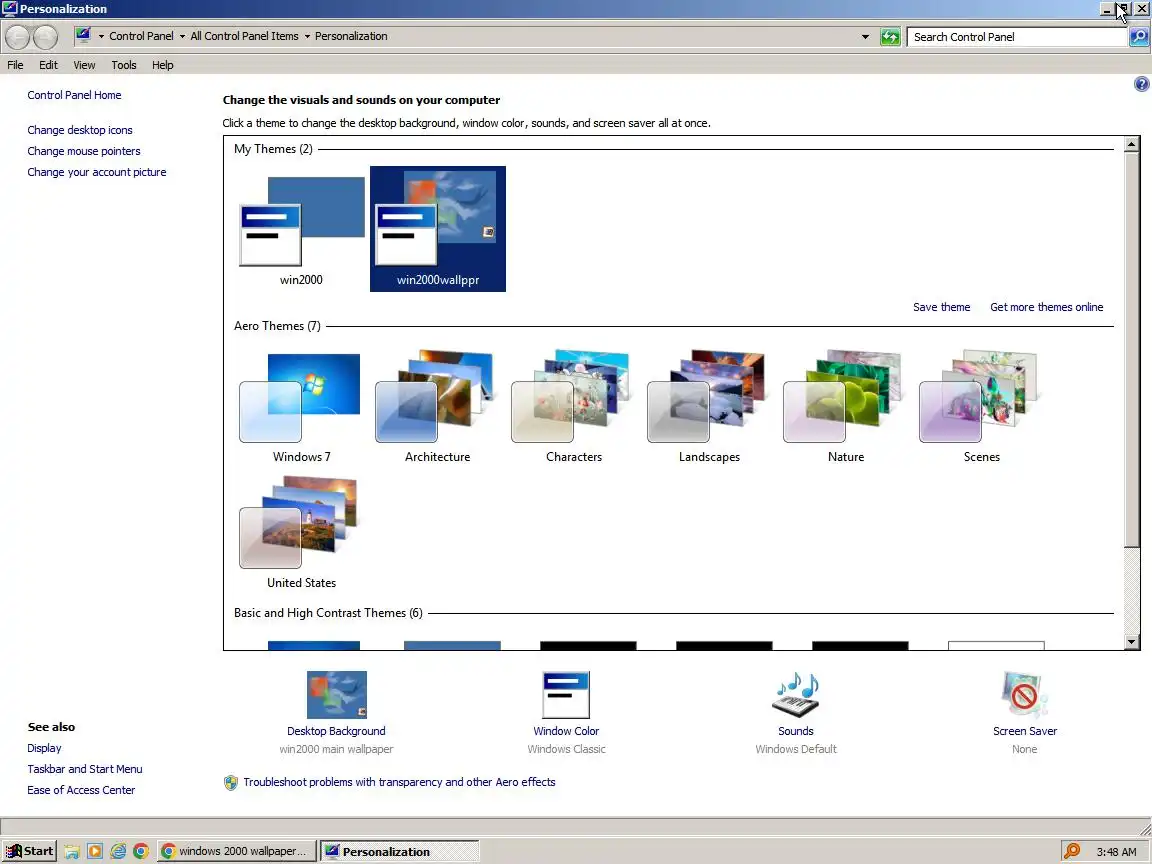The width and height of the screenshot is (1152, 864).
Task: Click the Start button
Action: click(x=29, y=852)
